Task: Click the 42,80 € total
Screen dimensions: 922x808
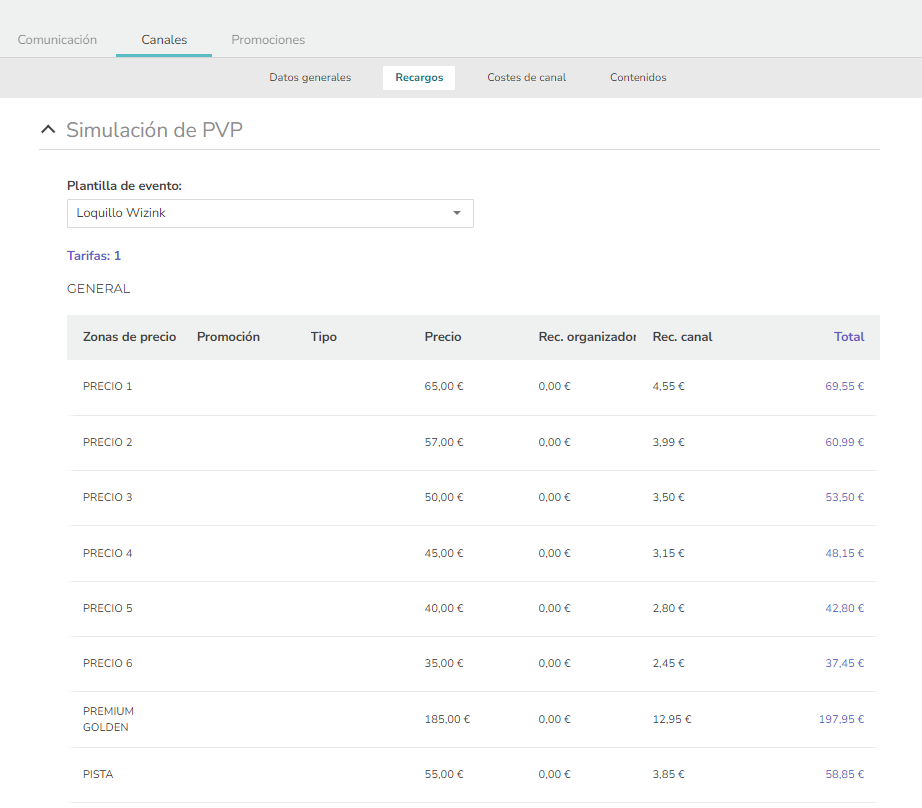Action: (844, 609)
